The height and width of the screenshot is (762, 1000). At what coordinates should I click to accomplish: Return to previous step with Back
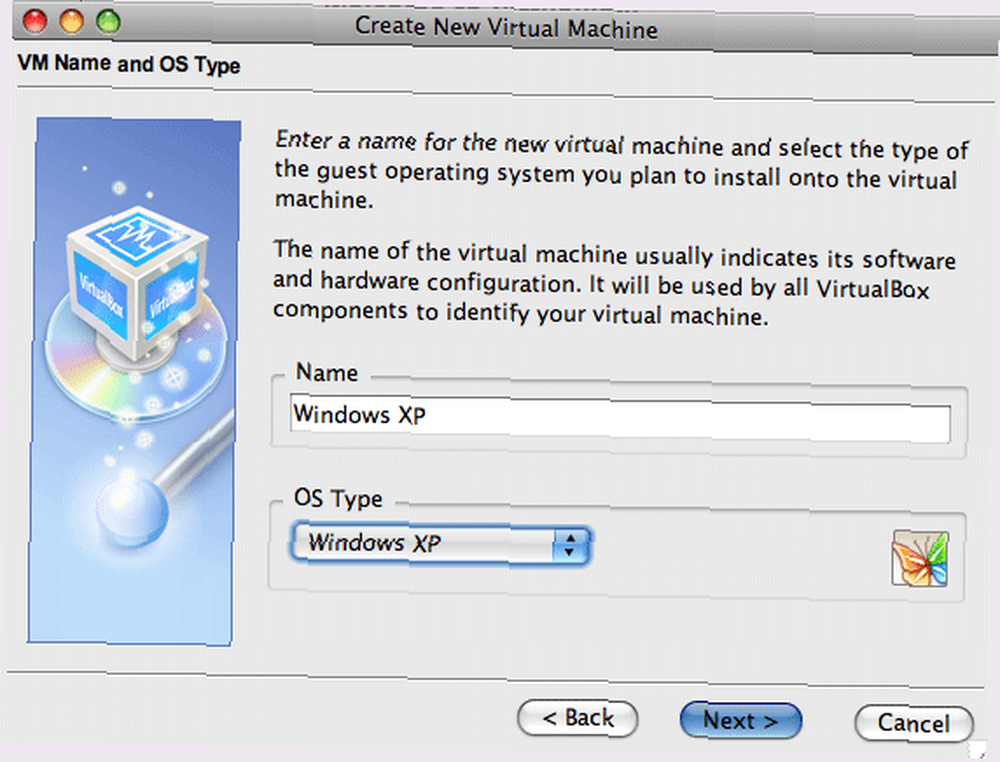(x=577, y=718)
